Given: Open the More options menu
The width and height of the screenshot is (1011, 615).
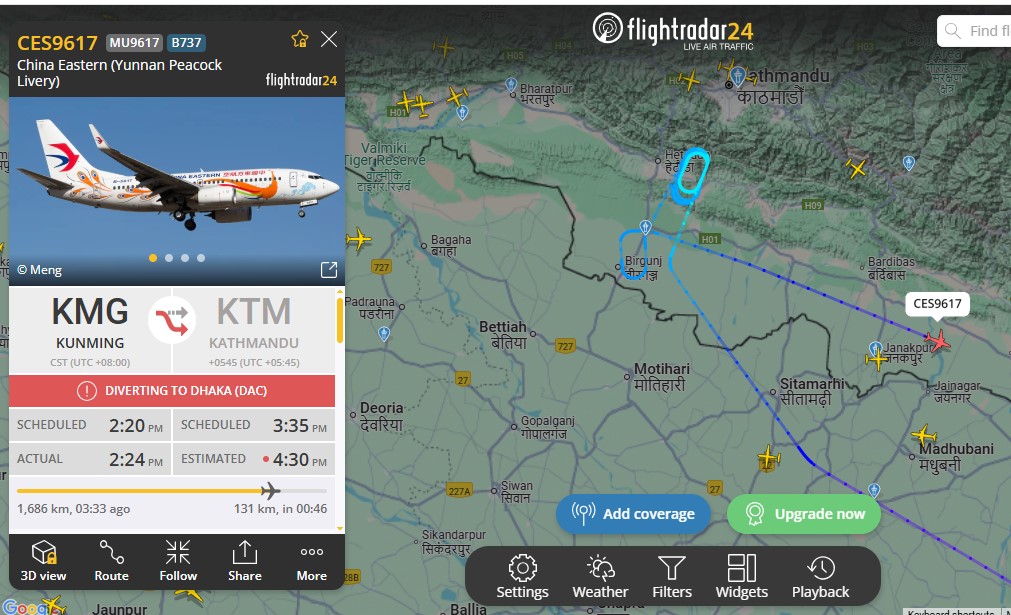Looking at the screenshot, I should [311, 561].
